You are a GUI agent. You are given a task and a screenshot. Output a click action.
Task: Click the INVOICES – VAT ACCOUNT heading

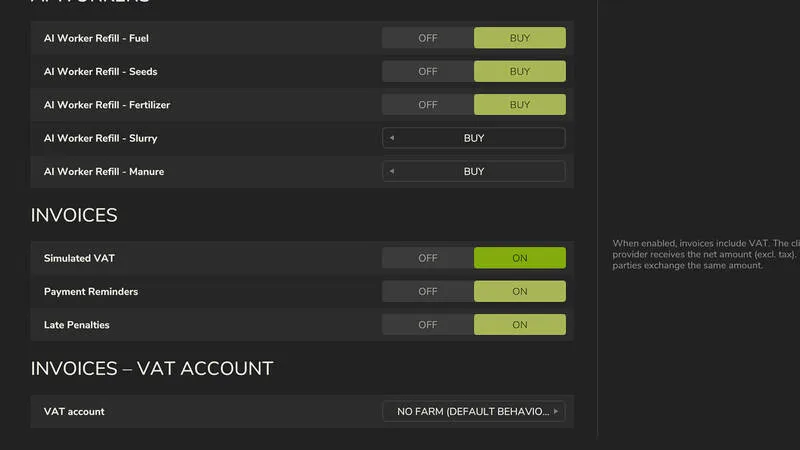(152, 368)
